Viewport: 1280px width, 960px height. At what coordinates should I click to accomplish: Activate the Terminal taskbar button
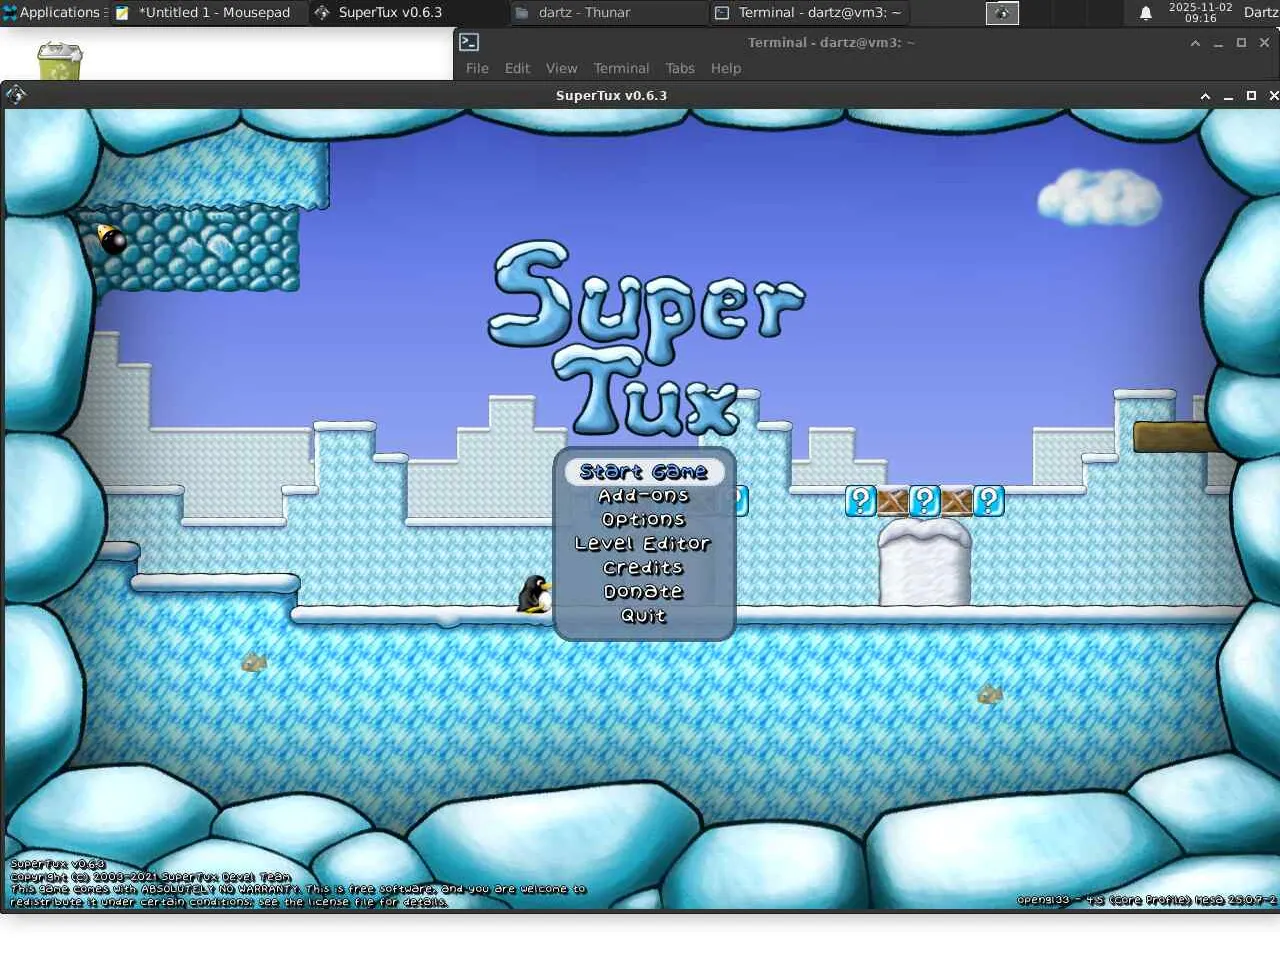coord(809,13)
